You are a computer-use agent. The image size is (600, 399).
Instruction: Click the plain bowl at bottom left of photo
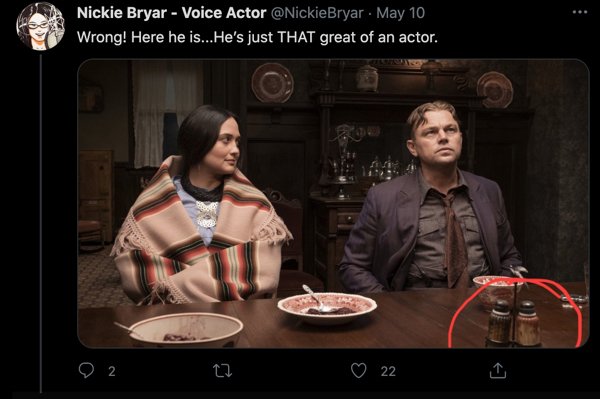click(x=186, y=329)
